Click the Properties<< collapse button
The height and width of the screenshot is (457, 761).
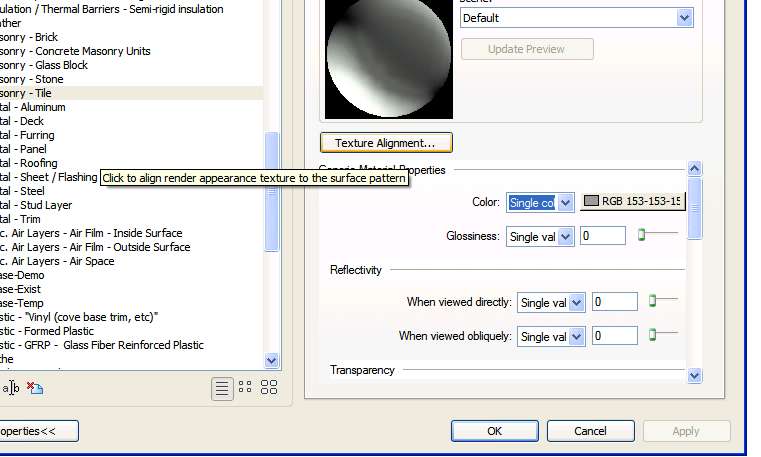pyautogui.click(x=38, y=431)
